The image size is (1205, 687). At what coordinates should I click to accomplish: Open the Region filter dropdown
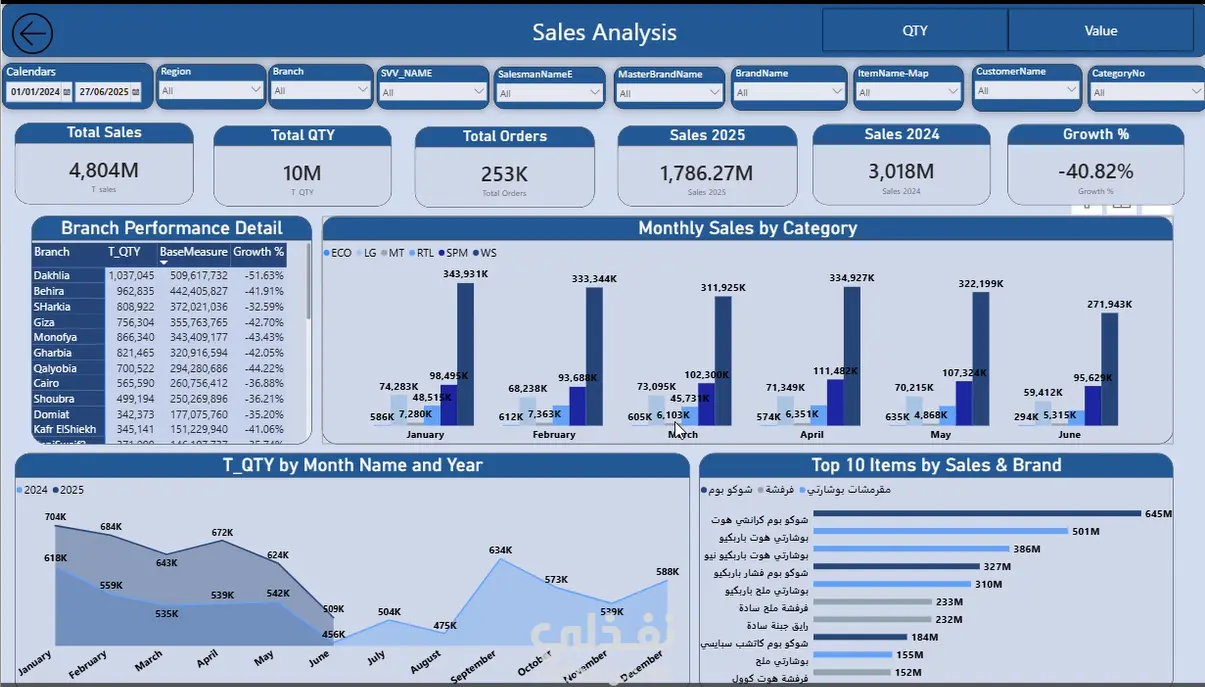tap(211, 90)
